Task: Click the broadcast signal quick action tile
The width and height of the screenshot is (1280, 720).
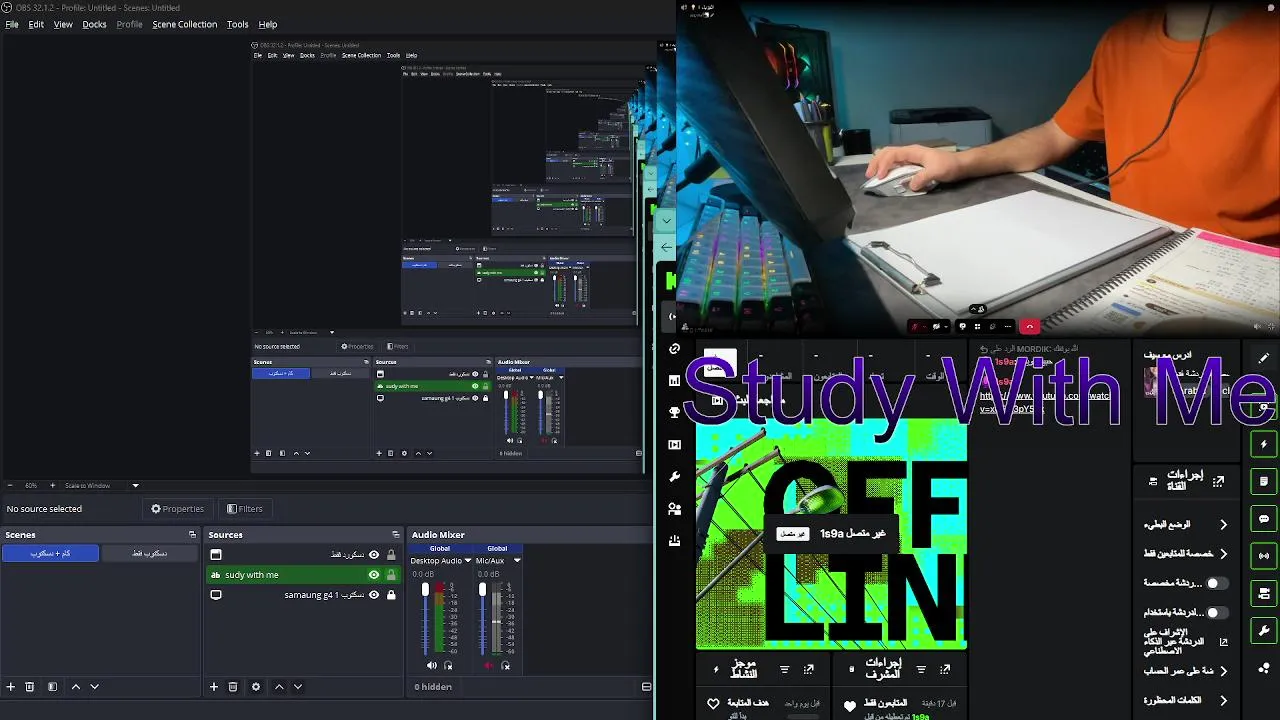Action: pyautogui.click(x=1264, y=556)
